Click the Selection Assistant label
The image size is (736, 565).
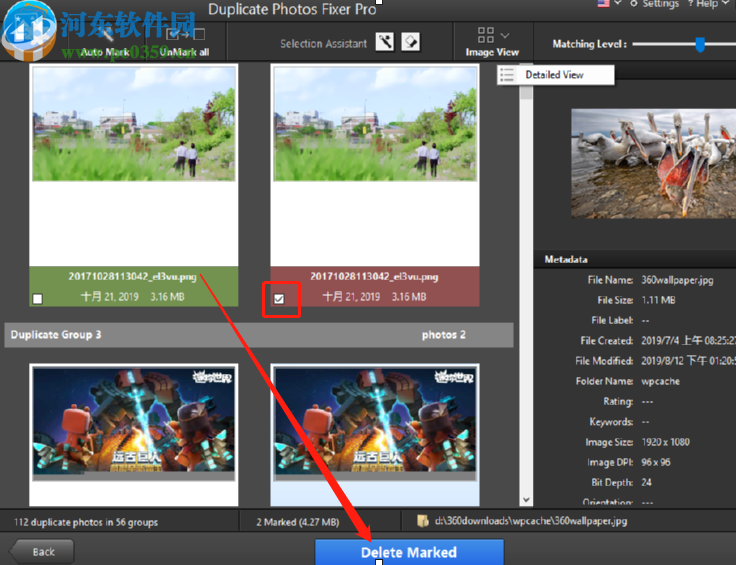point(323,44)
